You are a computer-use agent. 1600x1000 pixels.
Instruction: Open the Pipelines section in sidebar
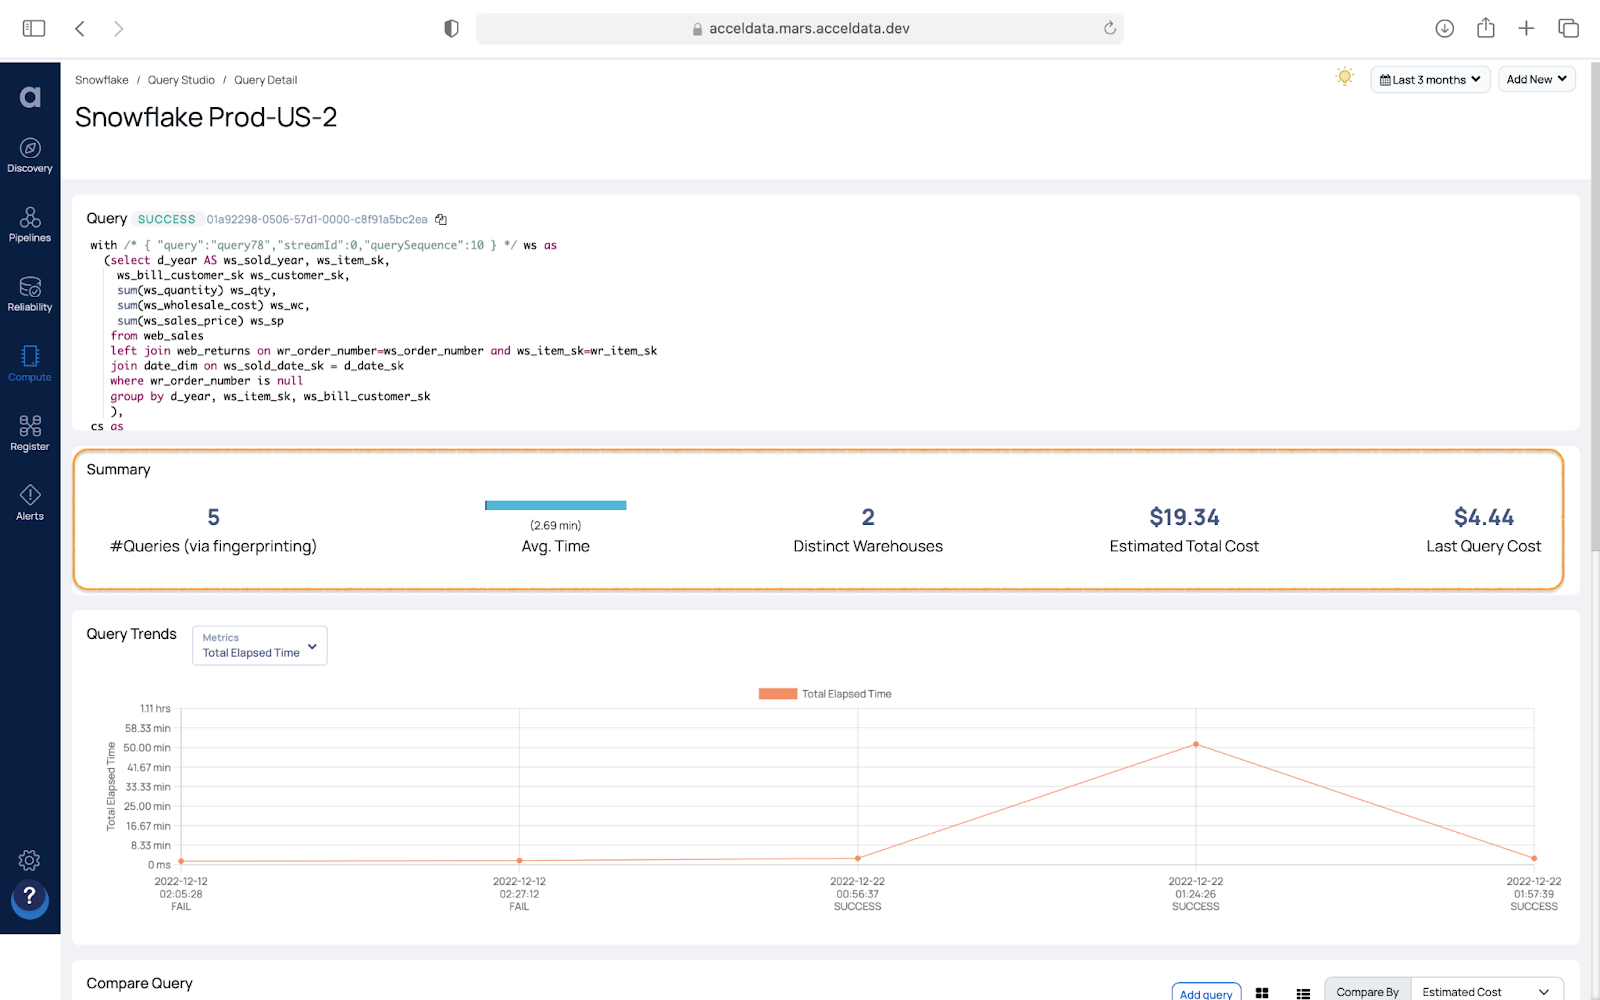click(x=30, y=225)
